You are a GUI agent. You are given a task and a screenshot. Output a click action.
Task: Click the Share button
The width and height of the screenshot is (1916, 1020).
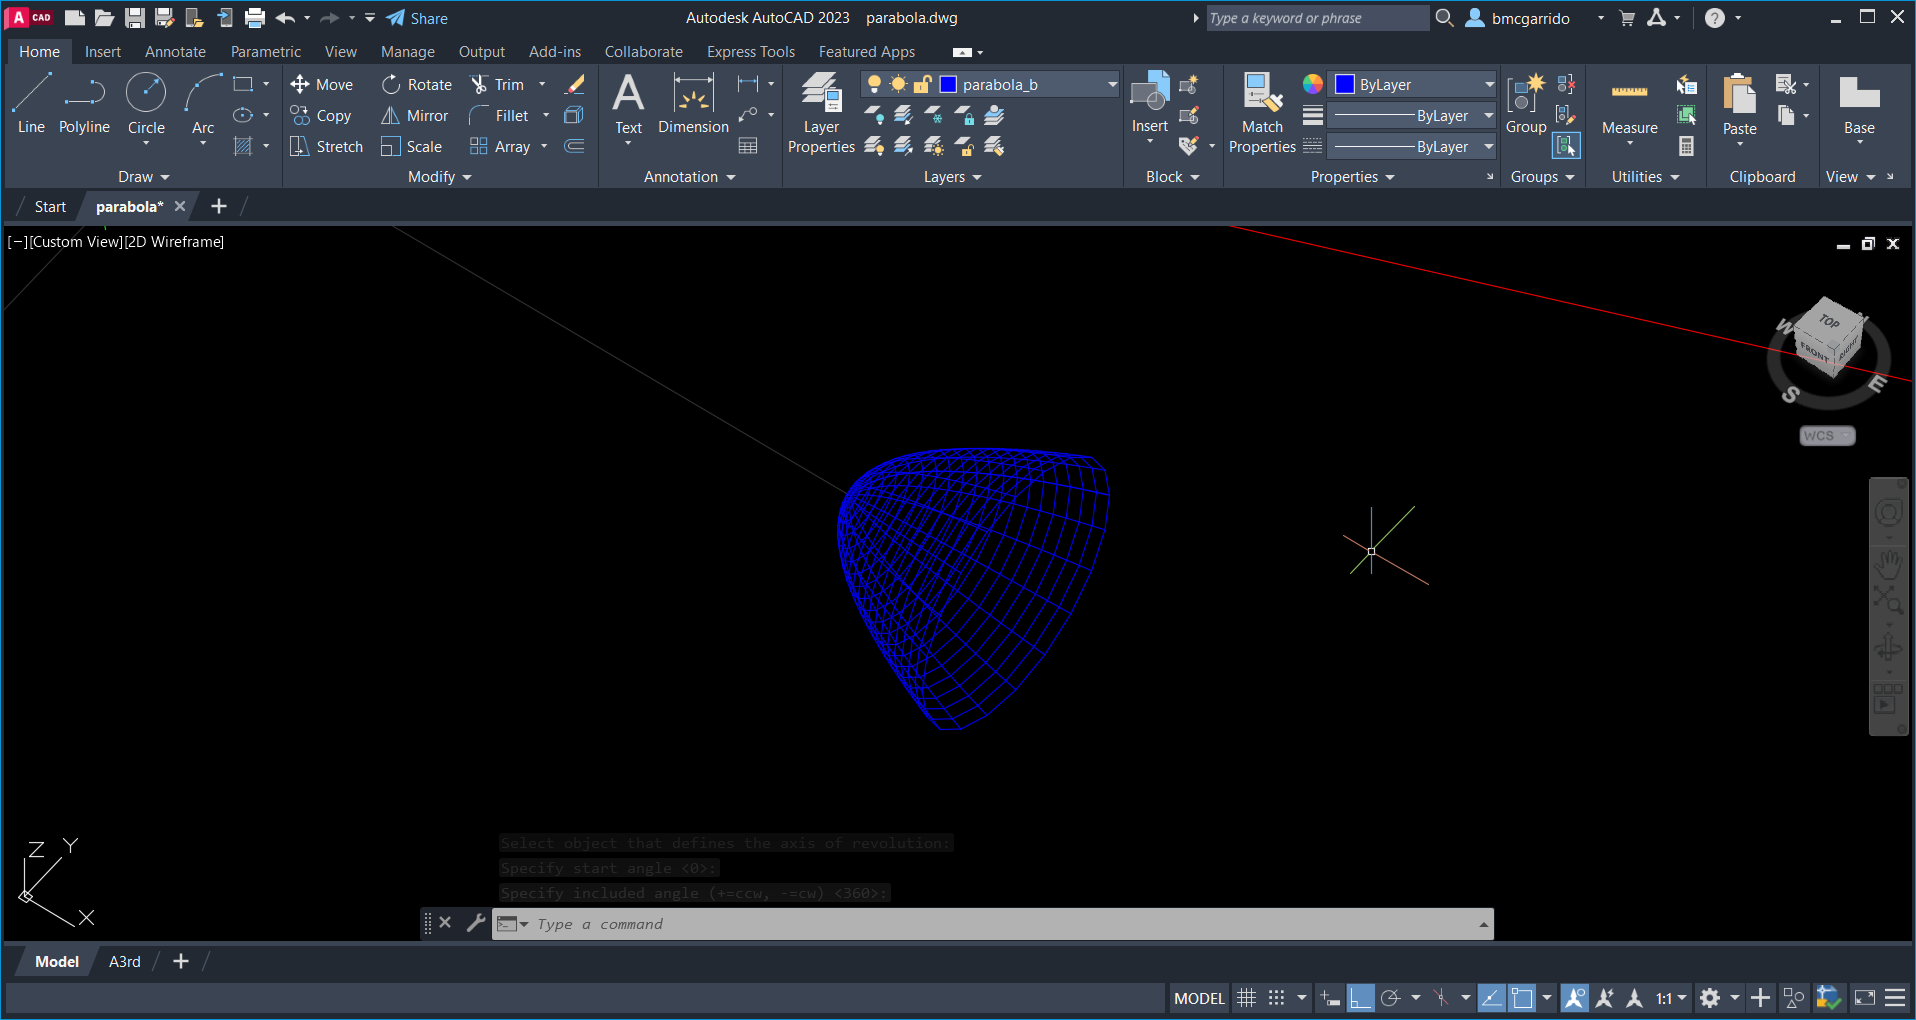pyautogui.click(x=417, y=18)
